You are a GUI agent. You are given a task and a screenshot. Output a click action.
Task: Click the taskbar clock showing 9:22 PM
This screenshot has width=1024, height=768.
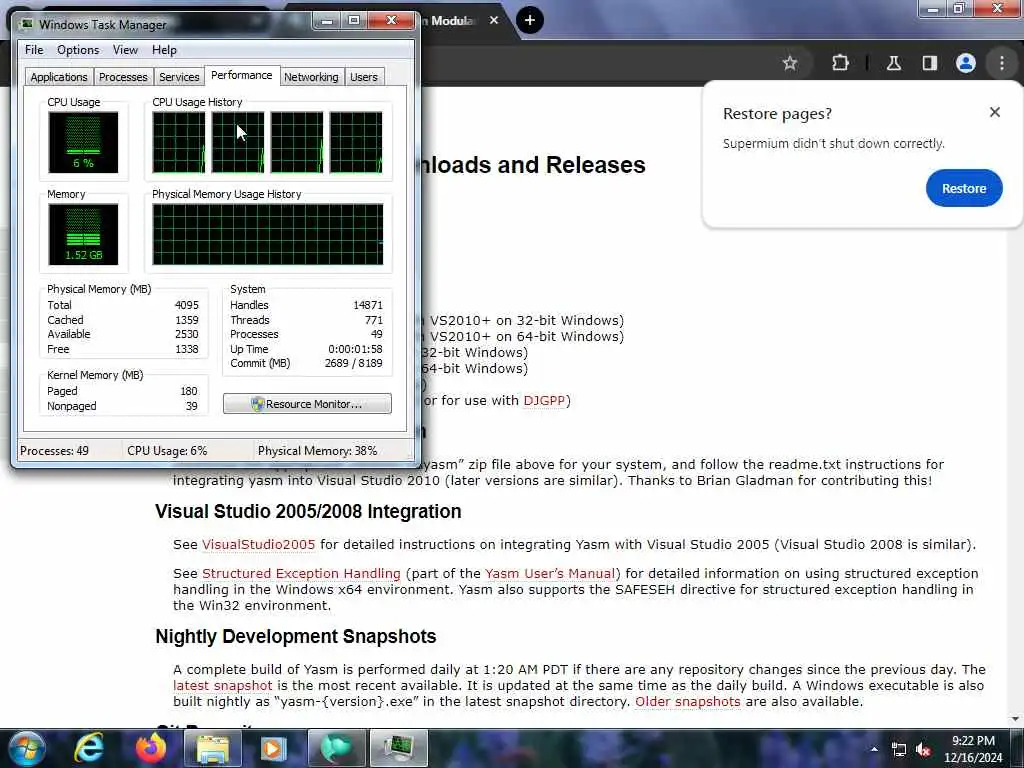coord(973,749)
